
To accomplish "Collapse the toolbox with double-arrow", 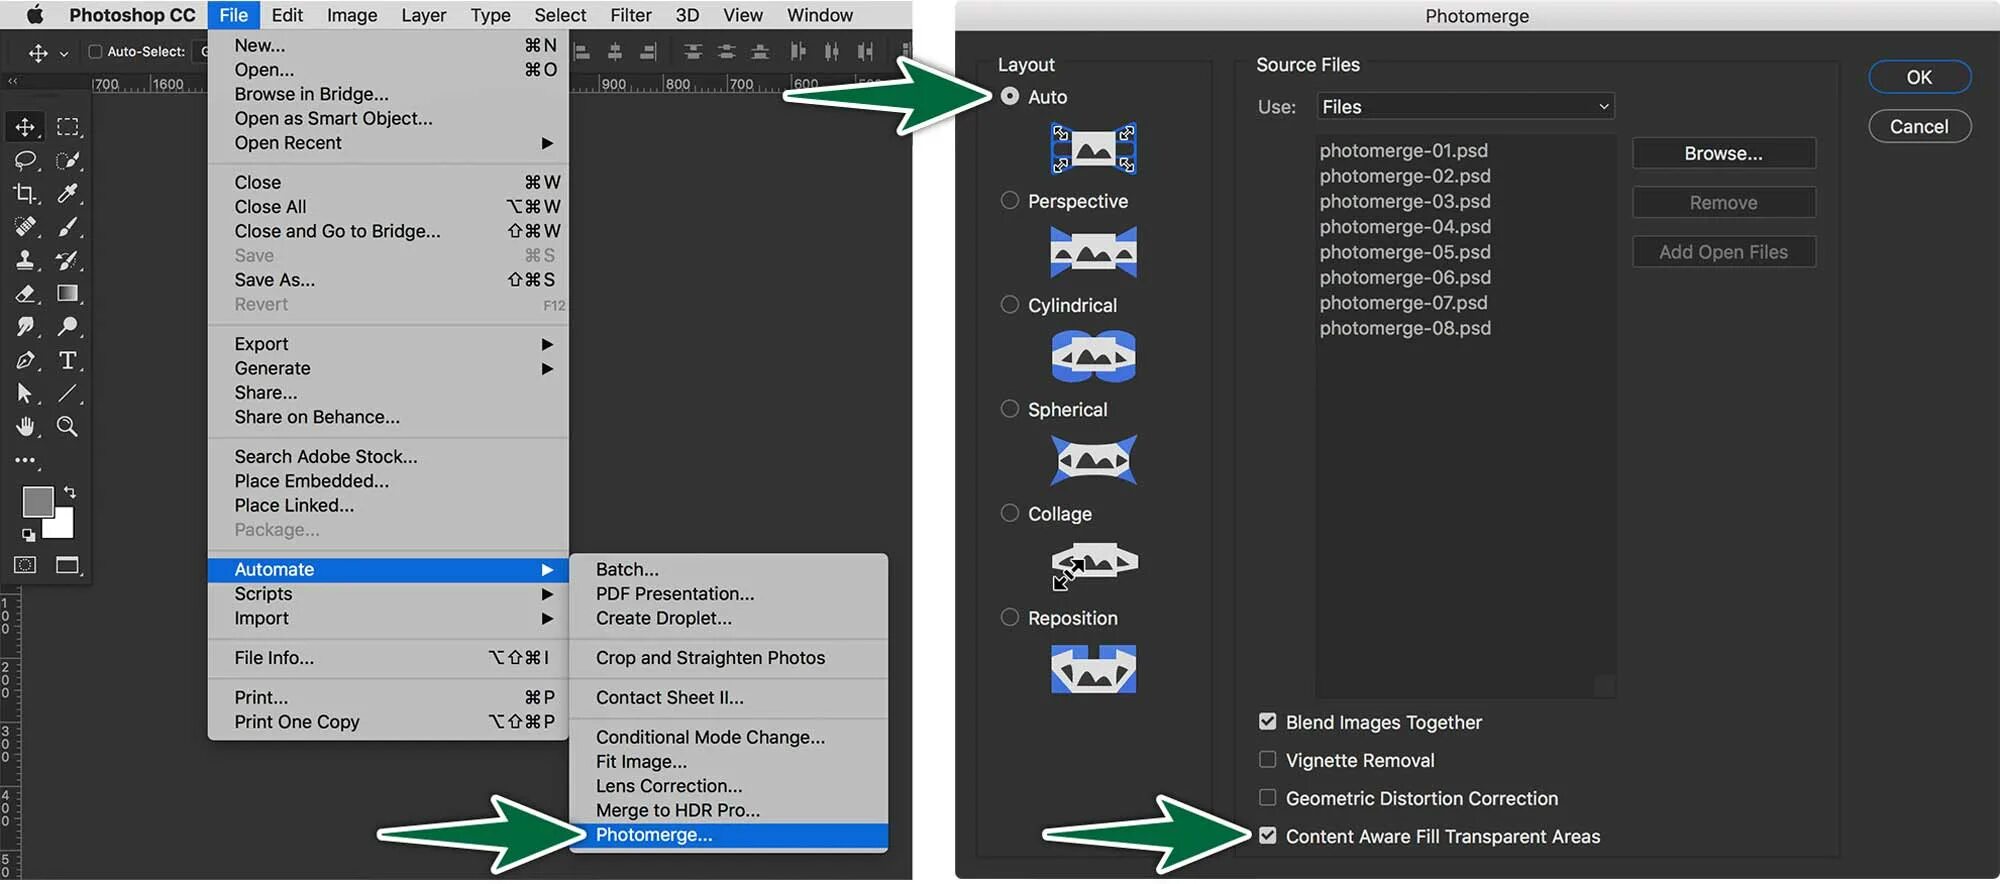I will pos(12,81).
